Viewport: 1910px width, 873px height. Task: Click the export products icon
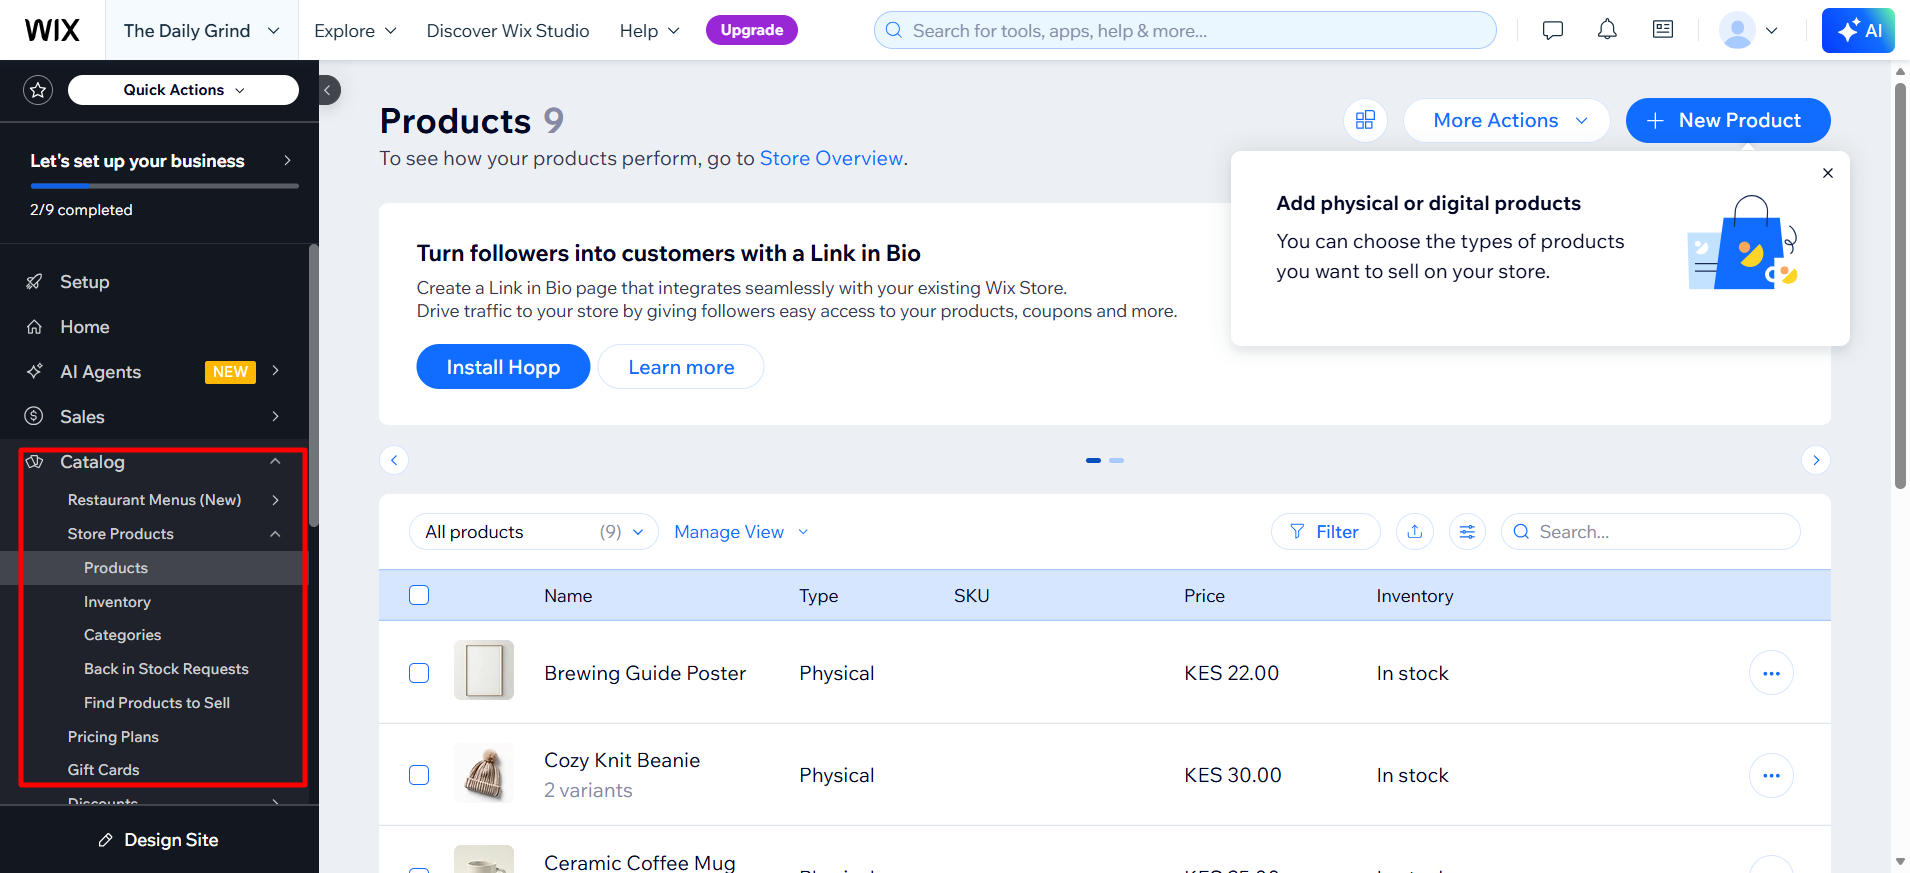click(x=1414, y=532)
